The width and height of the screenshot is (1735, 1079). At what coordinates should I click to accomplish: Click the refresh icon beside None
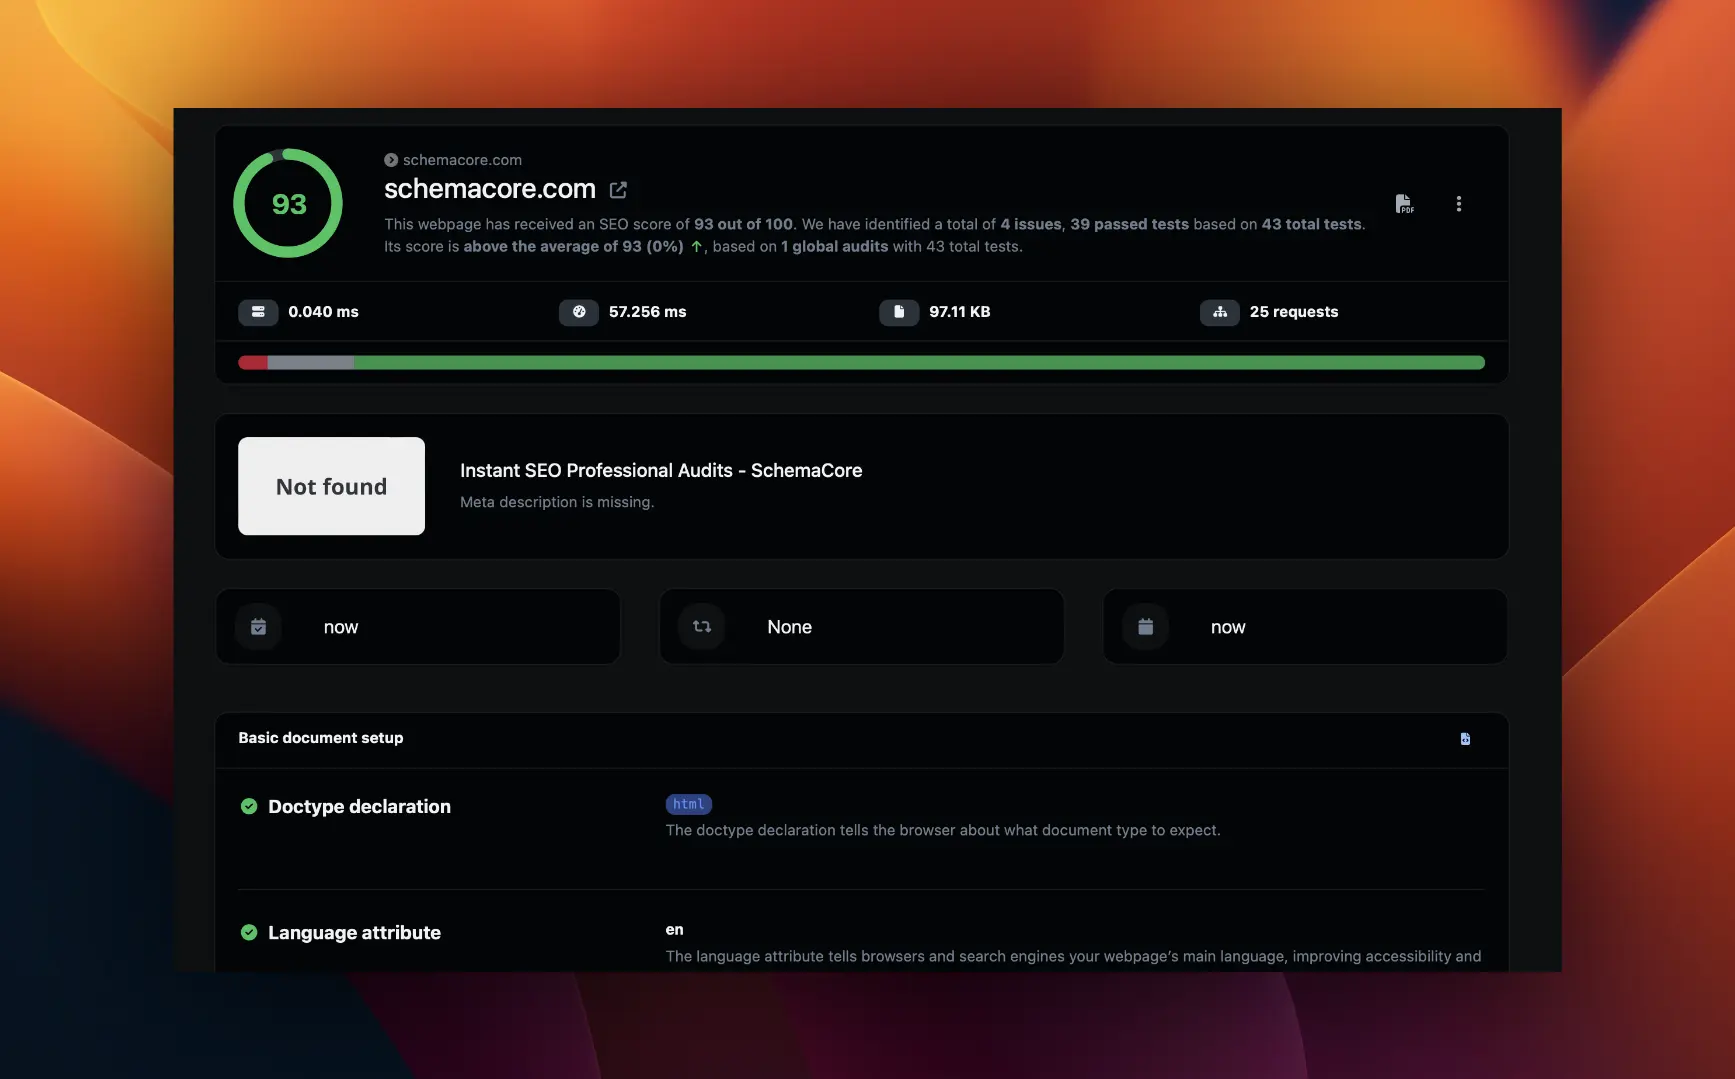701,626
